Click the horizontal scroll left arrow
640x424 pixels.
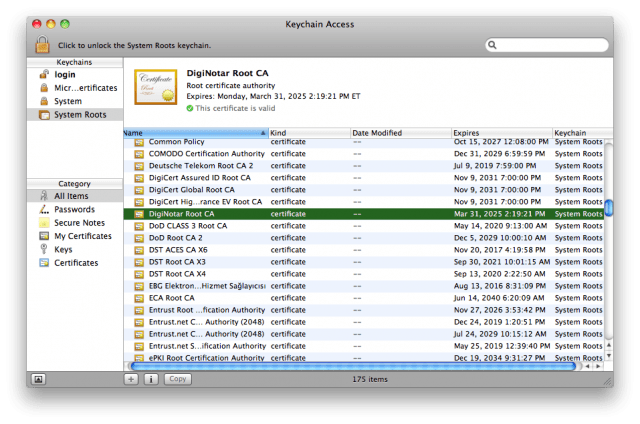coord(587,366)
